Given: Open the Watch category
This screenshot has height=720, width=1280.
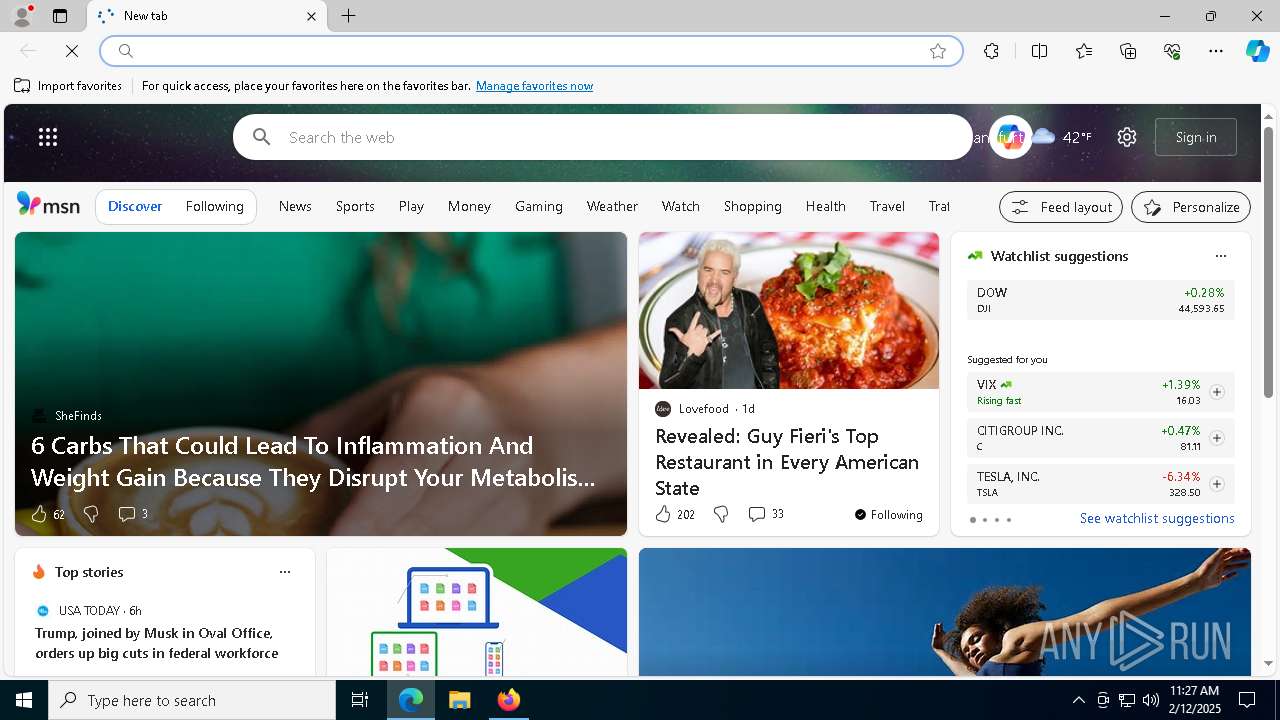Looking at the screenshot, I should 681,206.
